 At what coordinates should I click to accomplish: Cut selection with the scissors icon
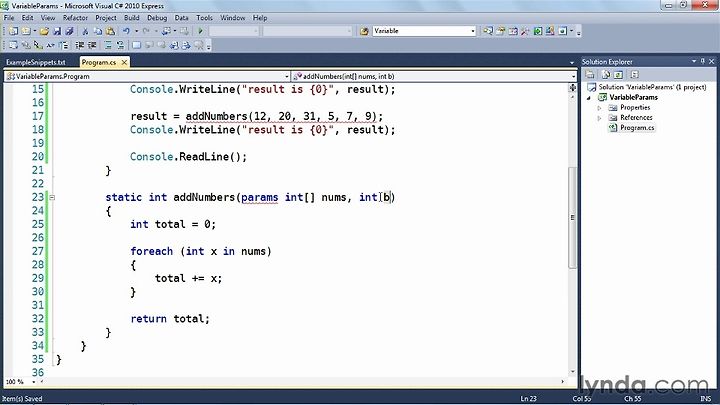click(x=85, y=31)
